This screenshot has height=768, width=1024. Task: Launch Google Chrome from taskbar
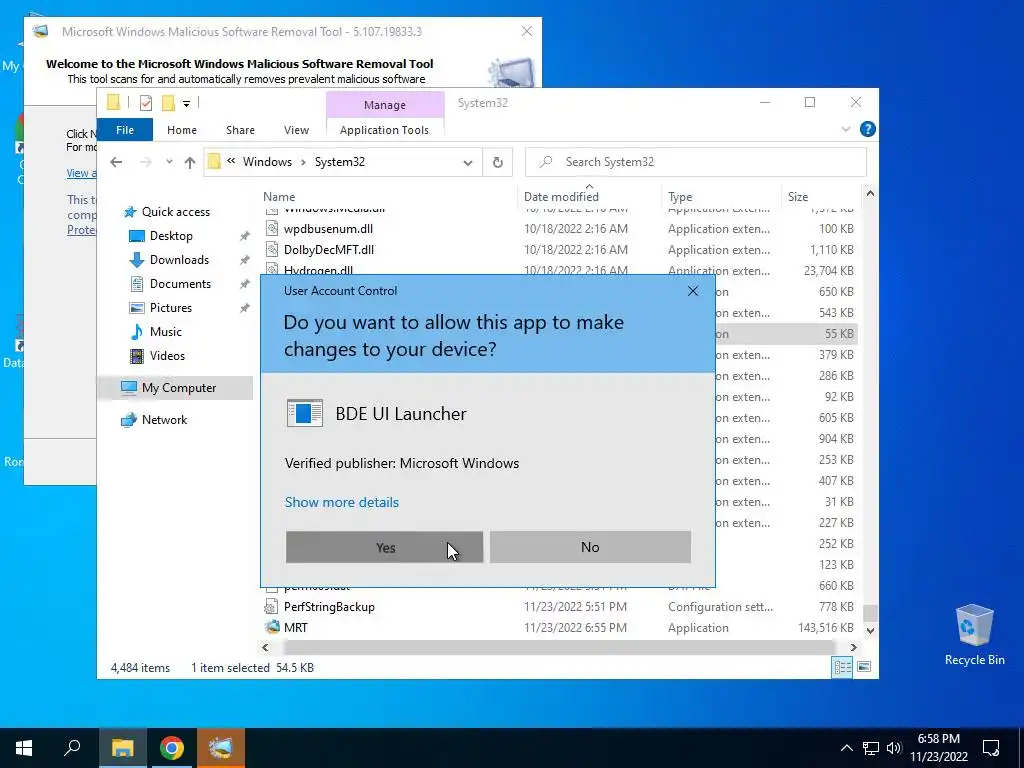coord(172,748)
